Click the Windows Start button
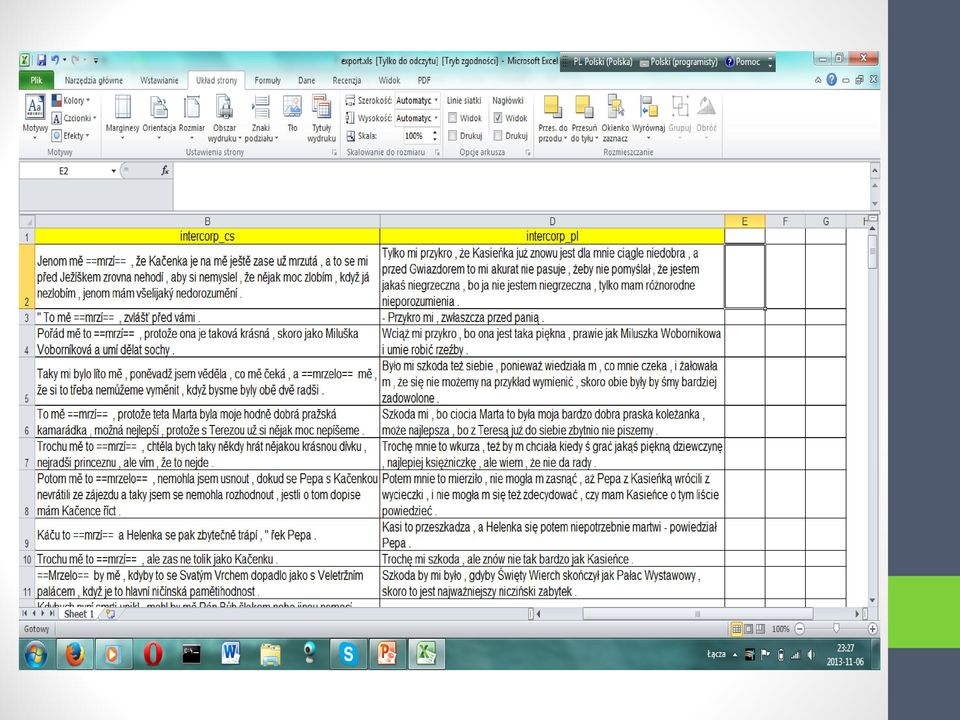This screenshot has height=720, width=960. pyautogui.click(x=36, y=654)
